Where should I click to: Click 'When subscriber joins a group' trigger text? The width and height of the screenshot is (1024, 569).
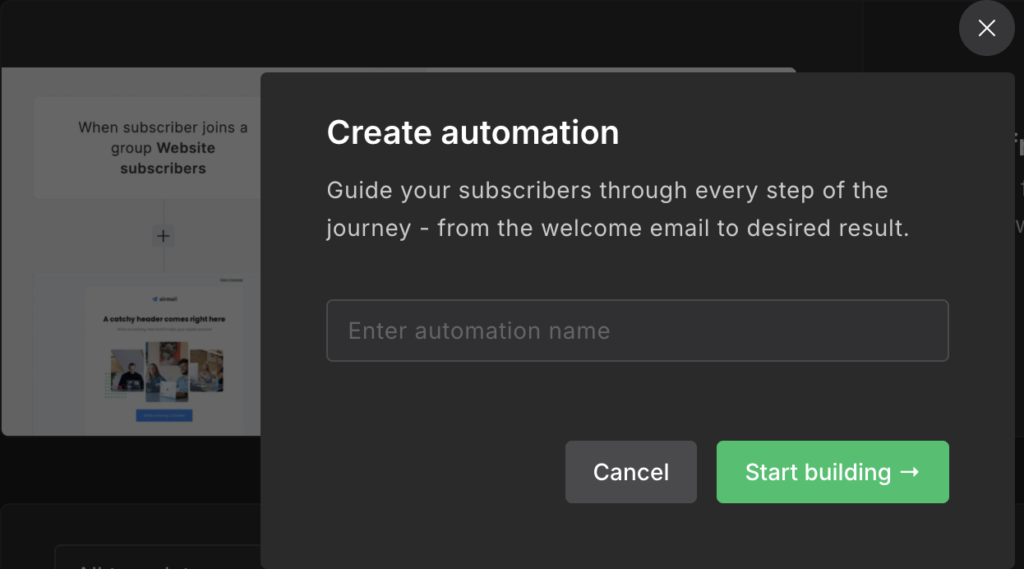point(163,148)
